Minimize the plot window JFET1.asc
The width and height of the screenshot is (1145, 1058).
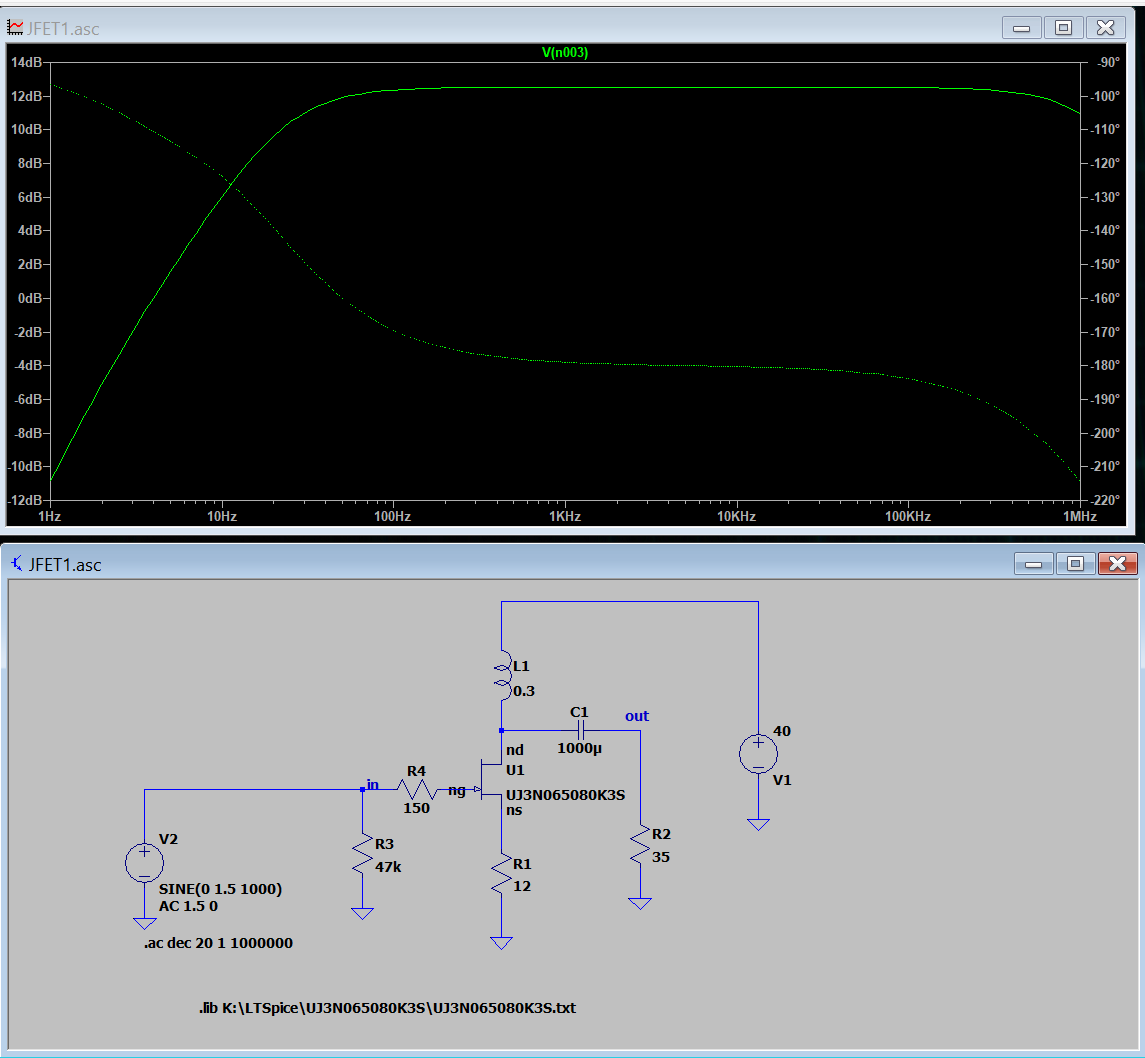click(1022, 28)
